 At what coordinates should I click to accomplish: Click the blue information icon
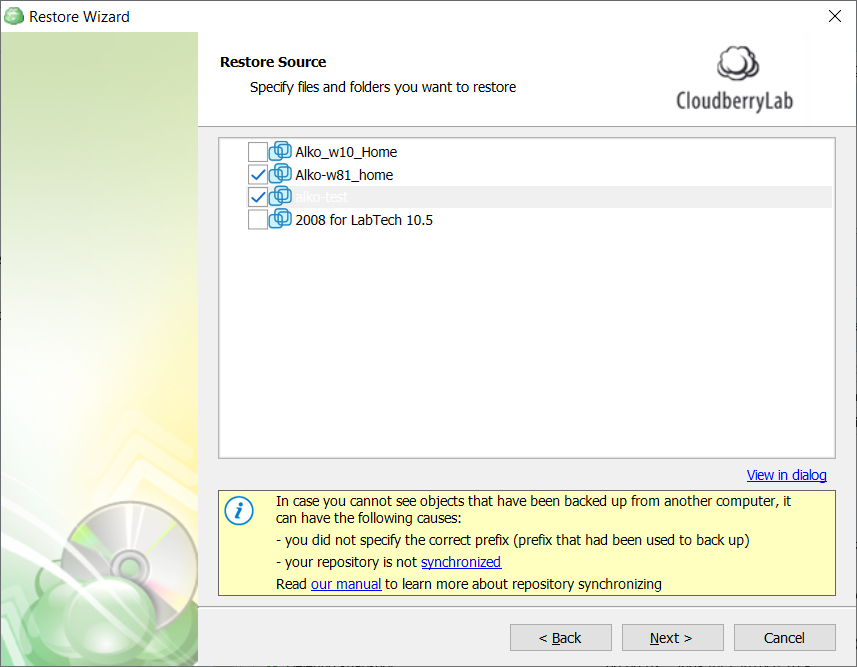tap(239, 511)
